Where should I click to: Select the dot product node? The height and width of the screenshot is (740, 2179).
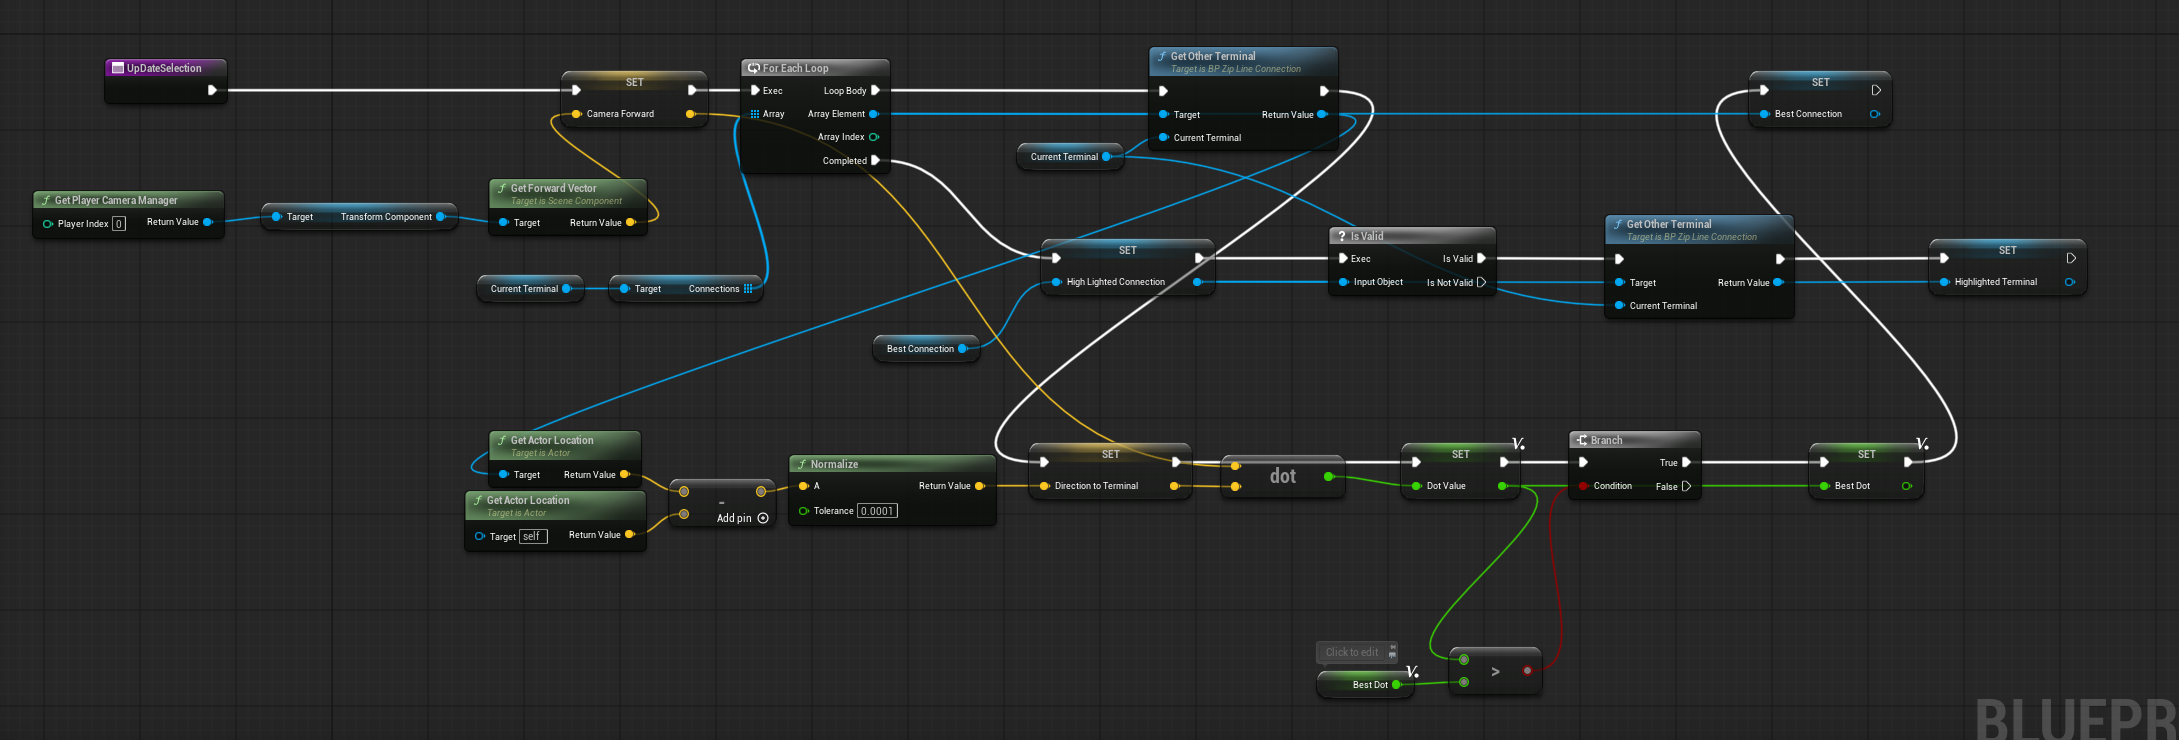click(x=1284, y=476)
